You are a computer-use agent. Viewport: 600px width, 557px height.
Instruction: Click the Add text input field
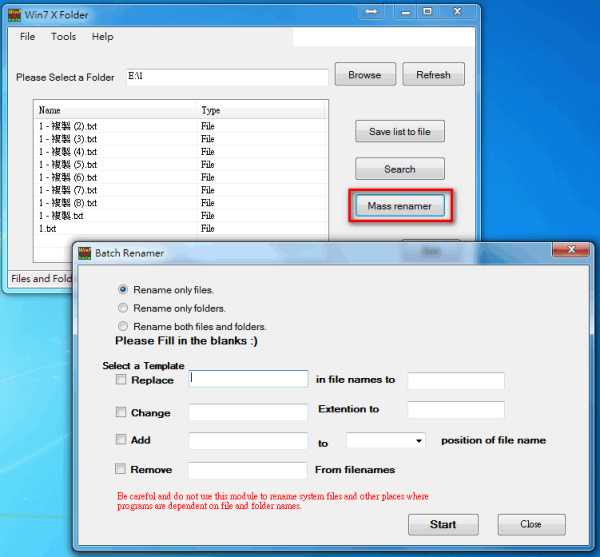(248, 441)
